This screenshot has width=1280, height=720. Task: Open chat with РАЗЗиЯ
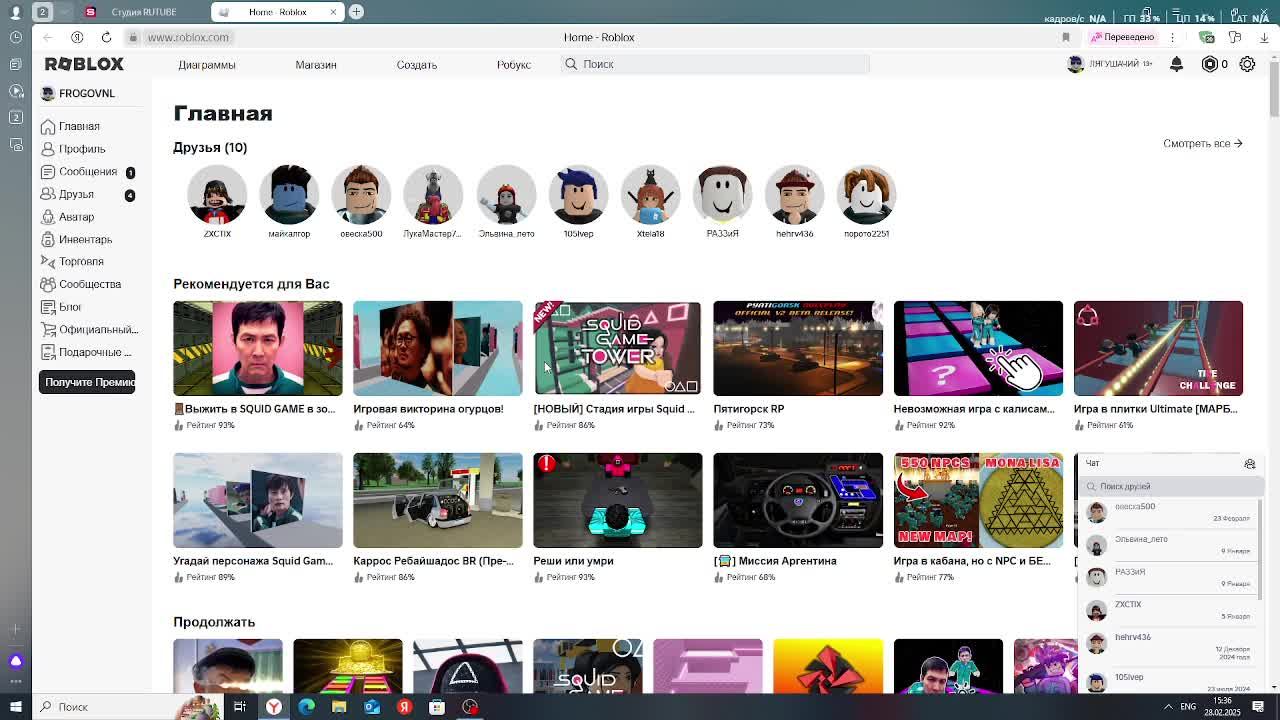(1168, 577)
